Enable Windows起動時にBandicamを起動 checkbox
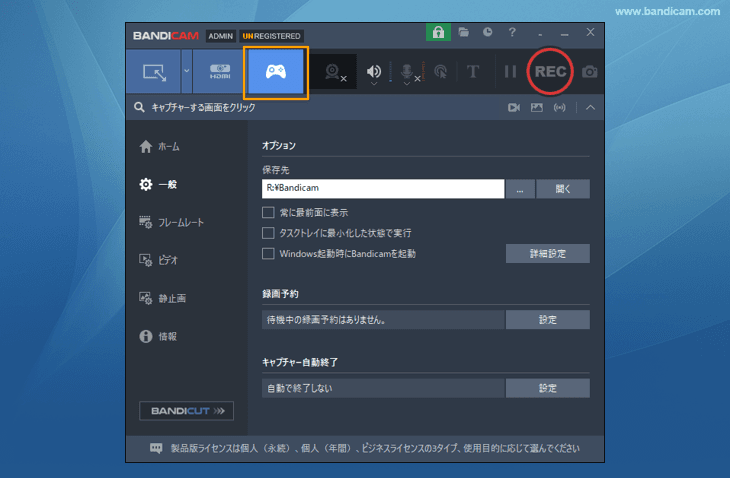The image size is (730, 478). click(268, 254)
